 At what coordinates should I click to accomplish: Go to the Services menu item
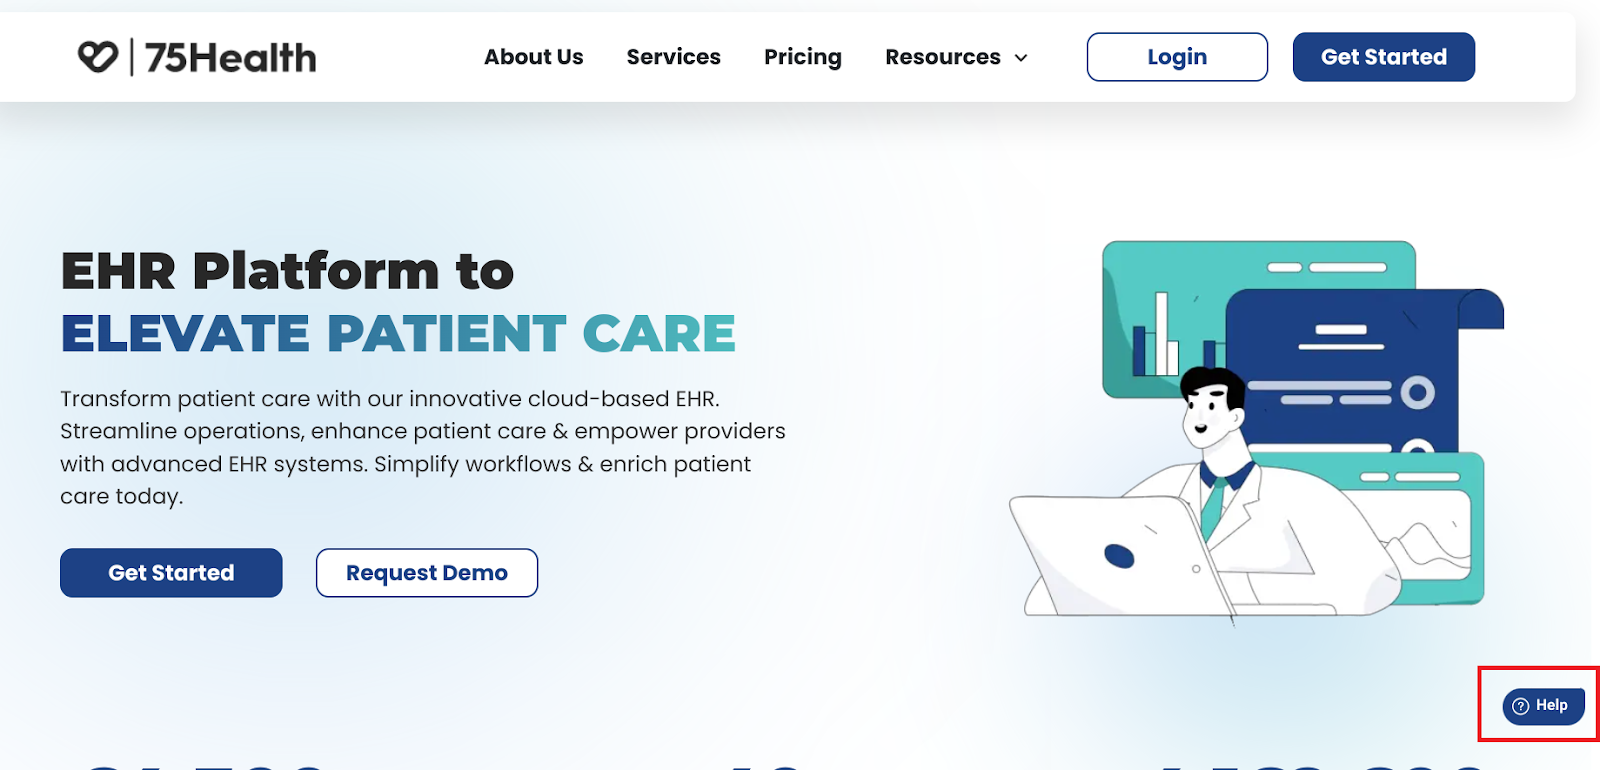click(673, 57)
